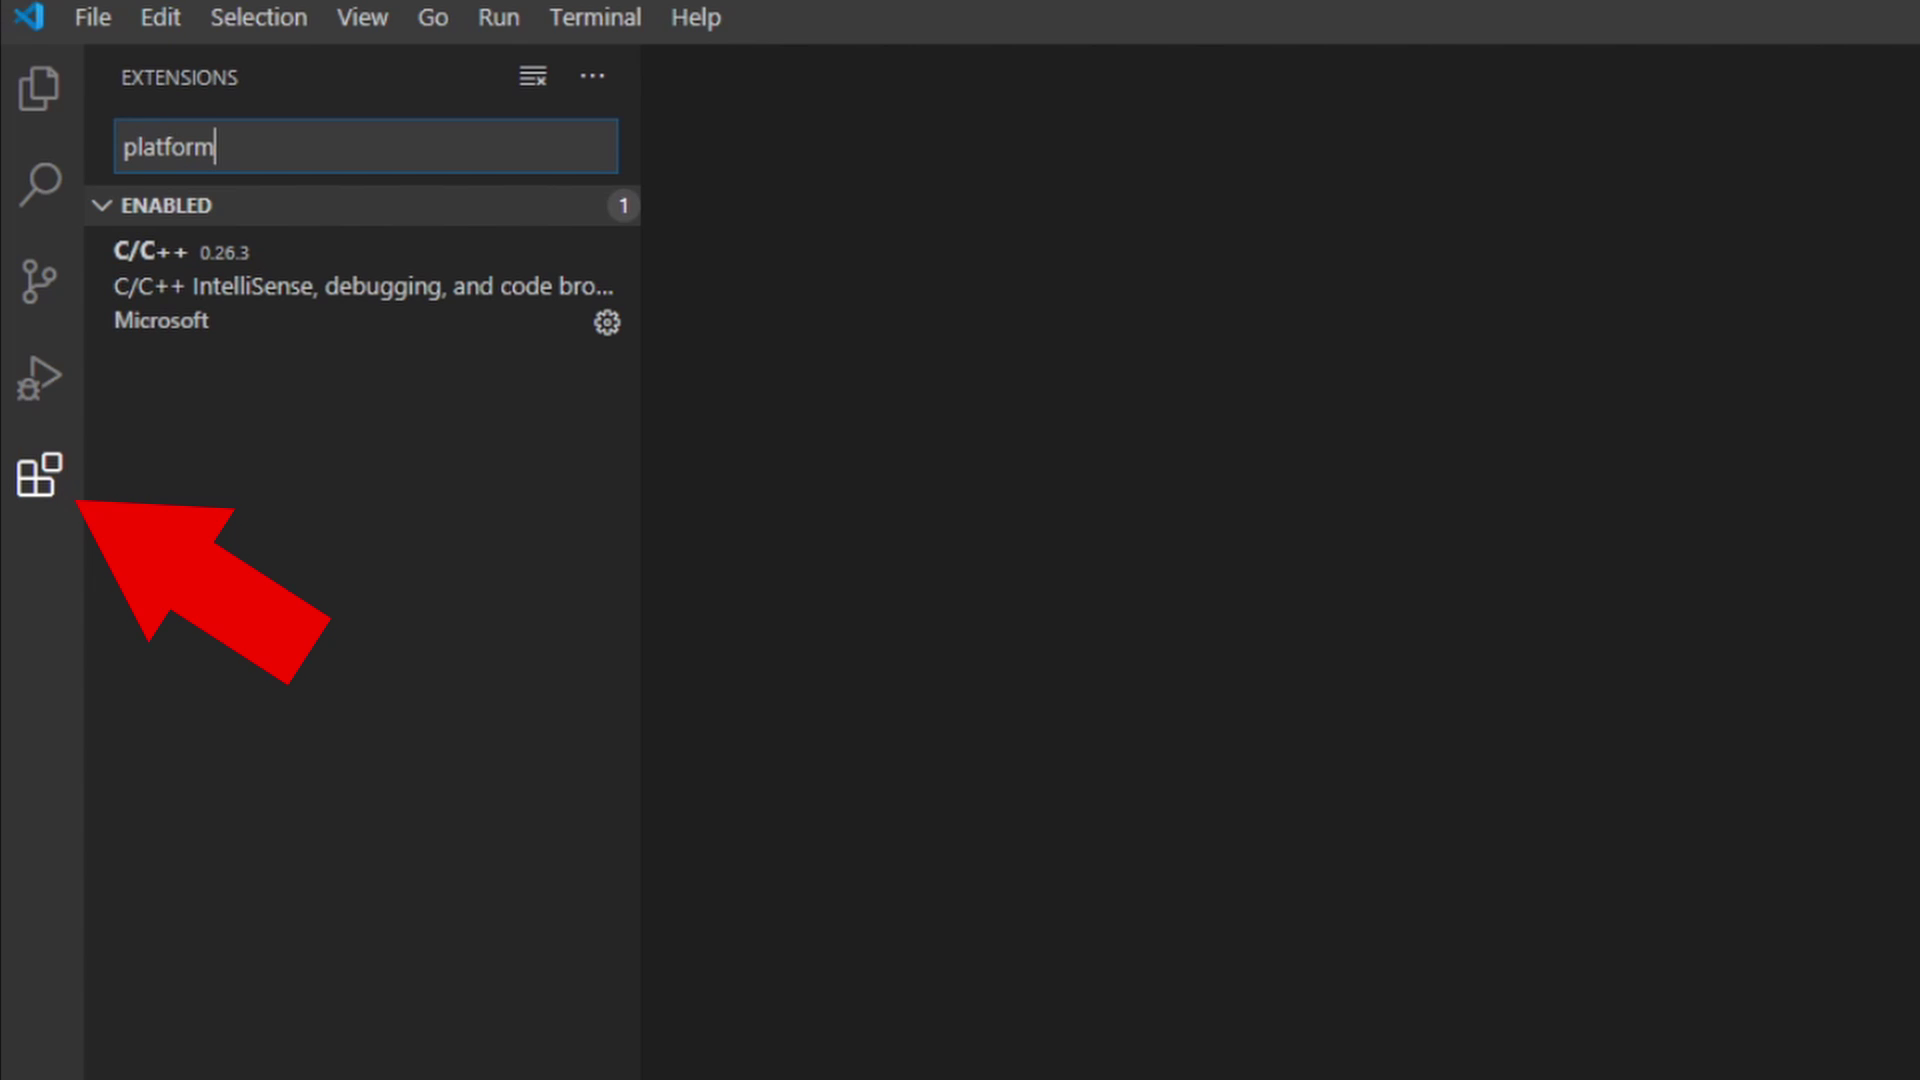This screenshot has height=1080, width=1920.
Task: Open the View menu
Action: 362,17
